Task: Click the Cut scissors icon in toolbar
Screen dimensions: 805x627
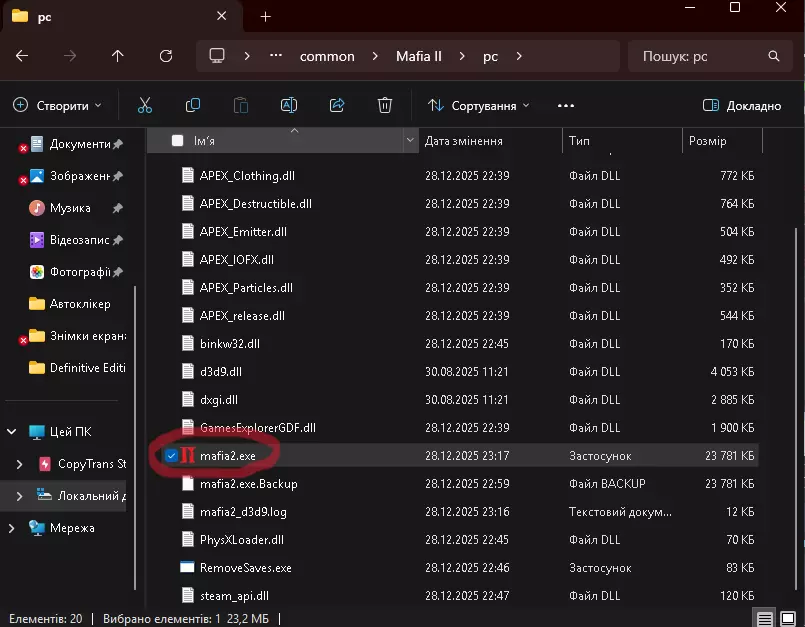Action: 144,105
